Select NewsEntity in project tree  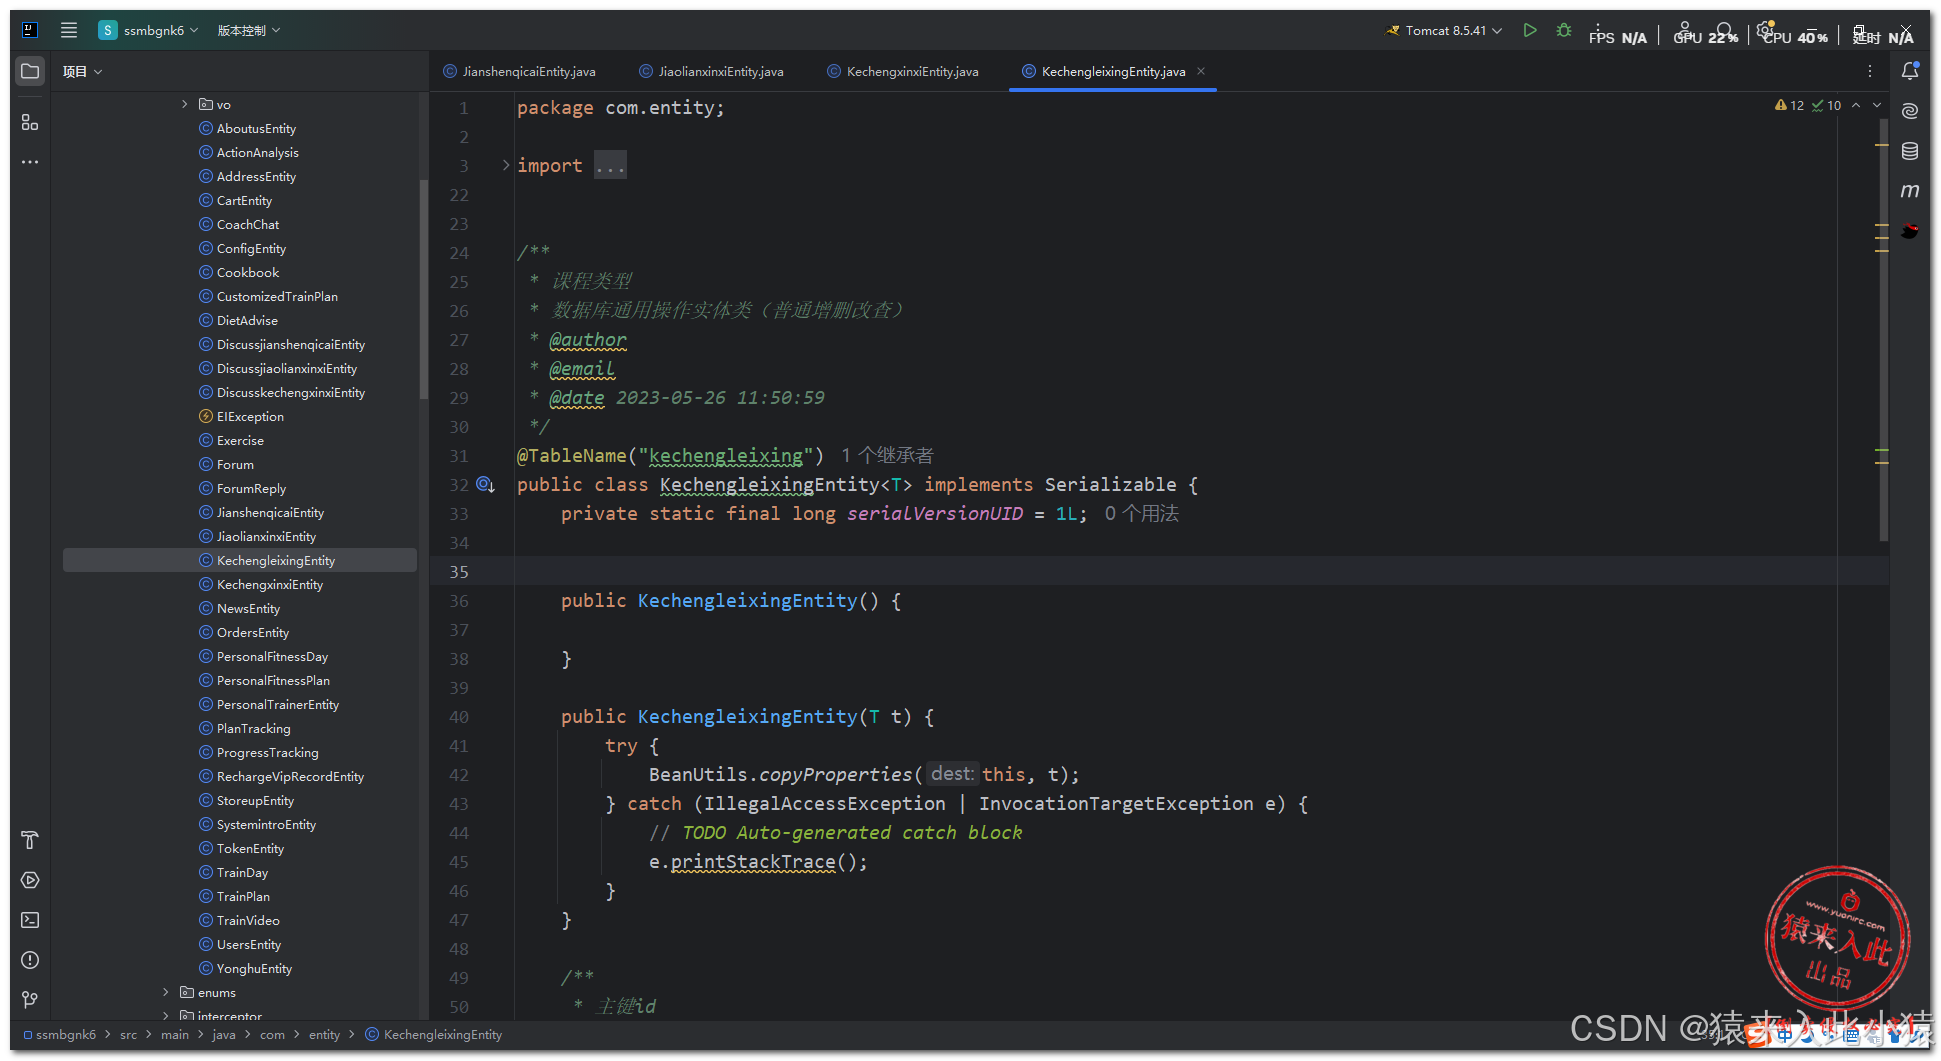click(248, 608)
